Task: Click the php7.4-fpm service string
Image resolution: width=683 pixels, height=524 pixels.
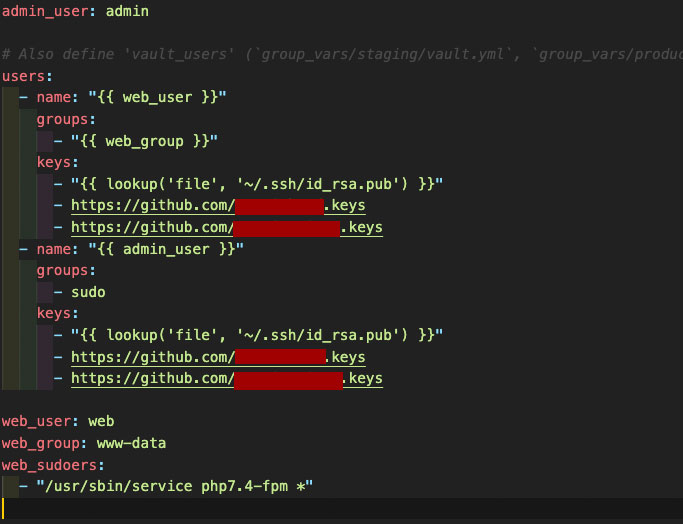Action: tap(175, 486)
